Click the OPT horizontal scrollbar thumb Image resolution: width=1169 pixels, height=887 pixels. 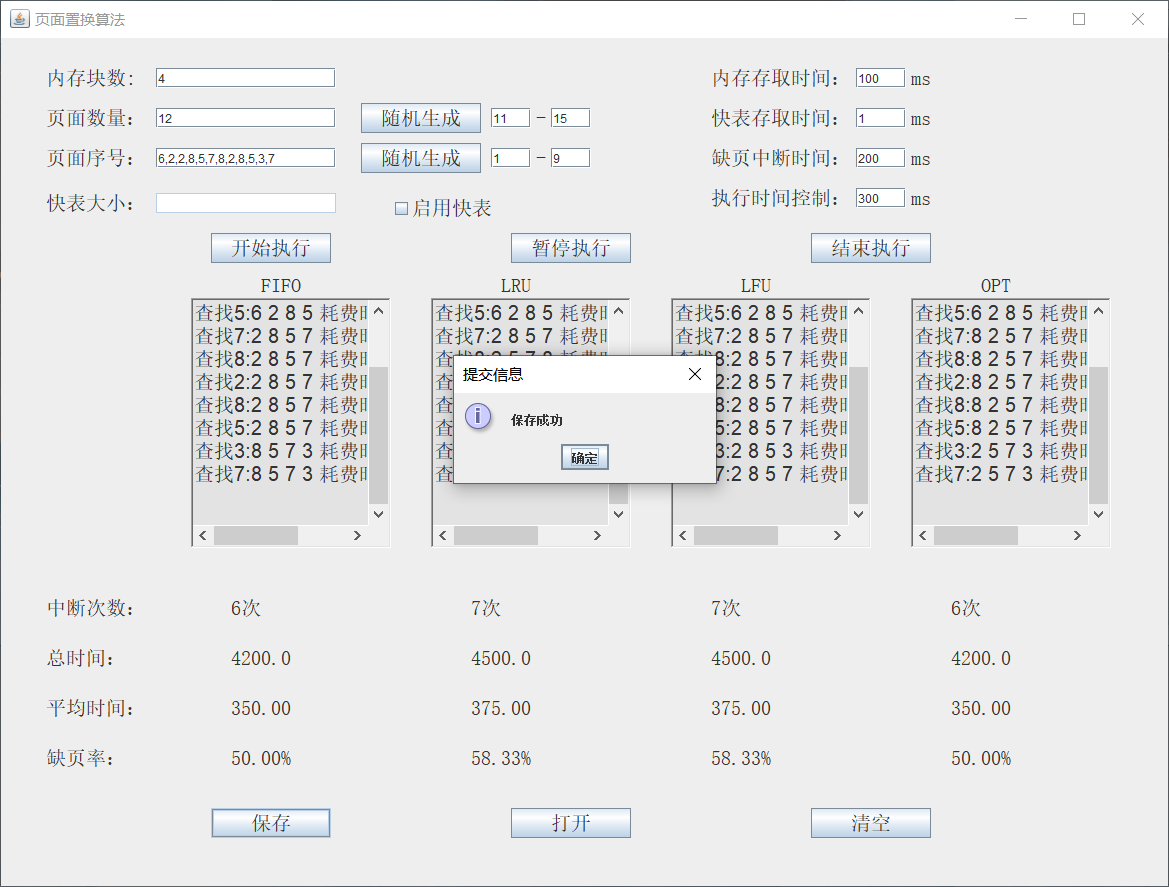click(x=976, y=535)
